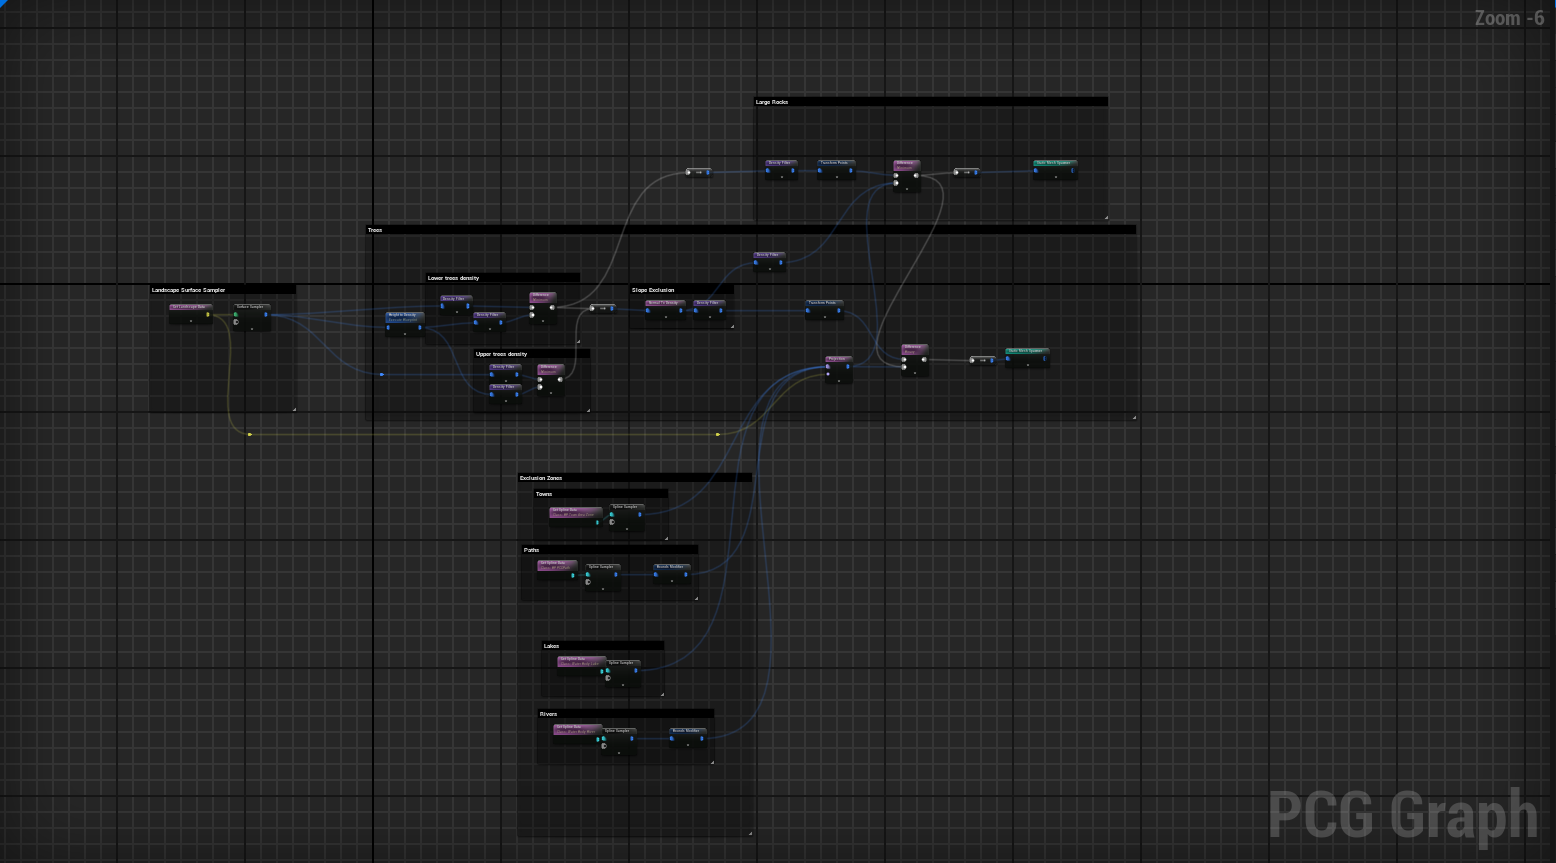Click the Large Rocks box resize corner

click(x=1105, y=217)
